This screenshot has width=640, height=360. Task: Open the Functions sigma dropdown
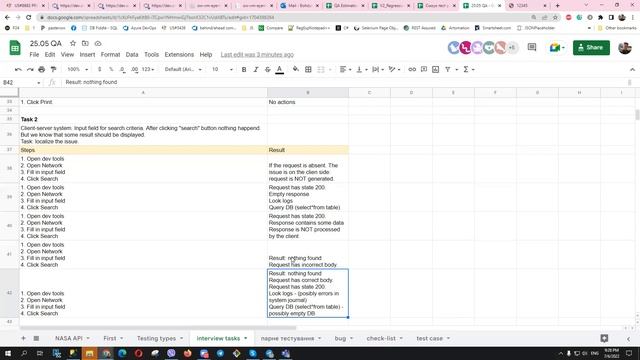[x=468, y=69]
